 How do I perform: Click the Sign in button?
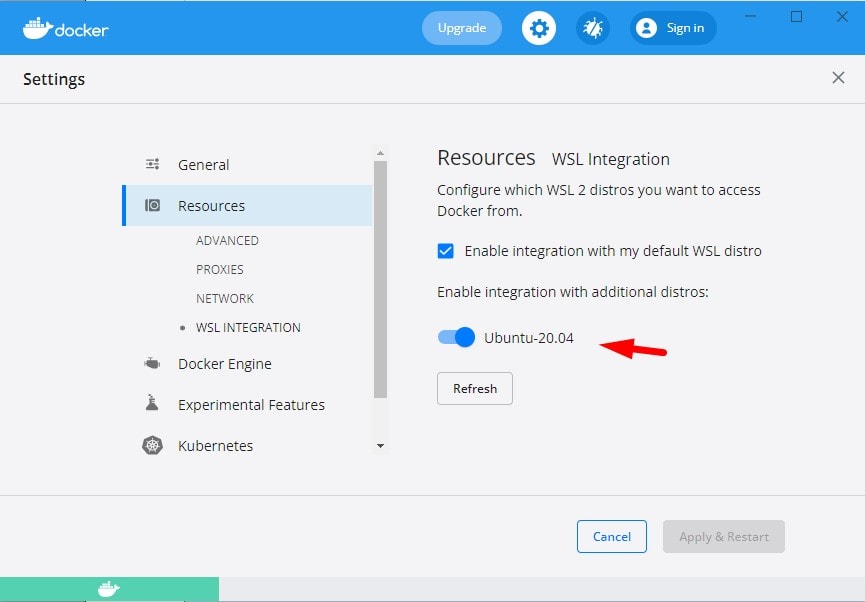point(673,28)
